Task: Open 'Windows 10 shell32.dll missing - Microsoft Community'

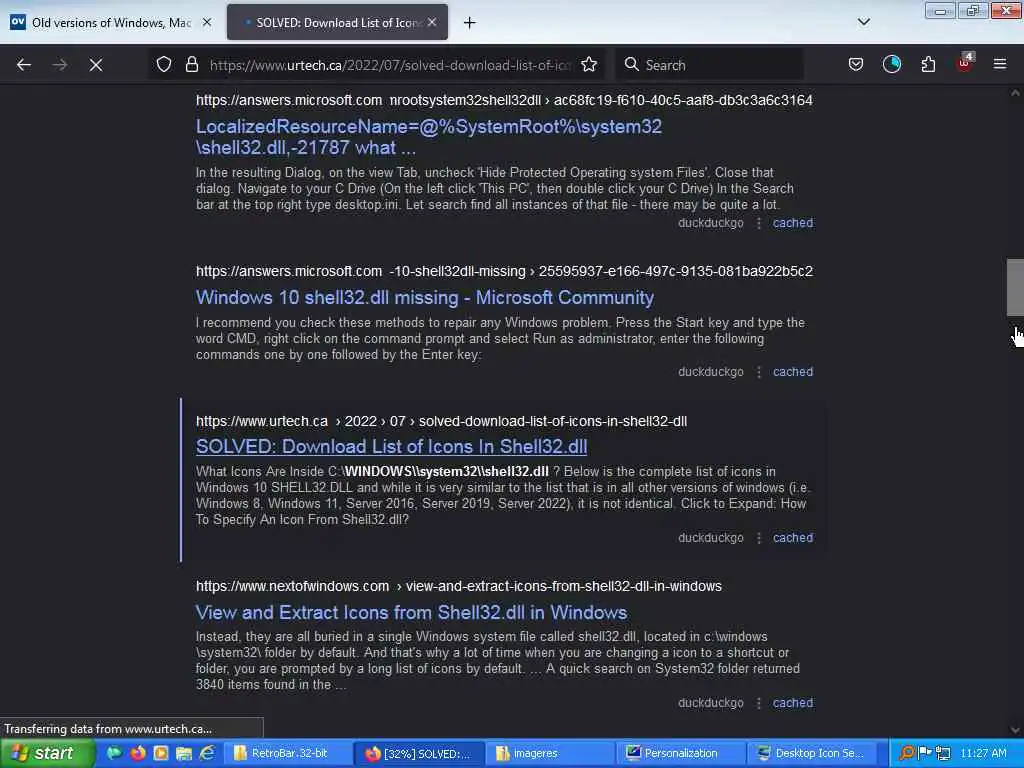Action: click(424, 298)
